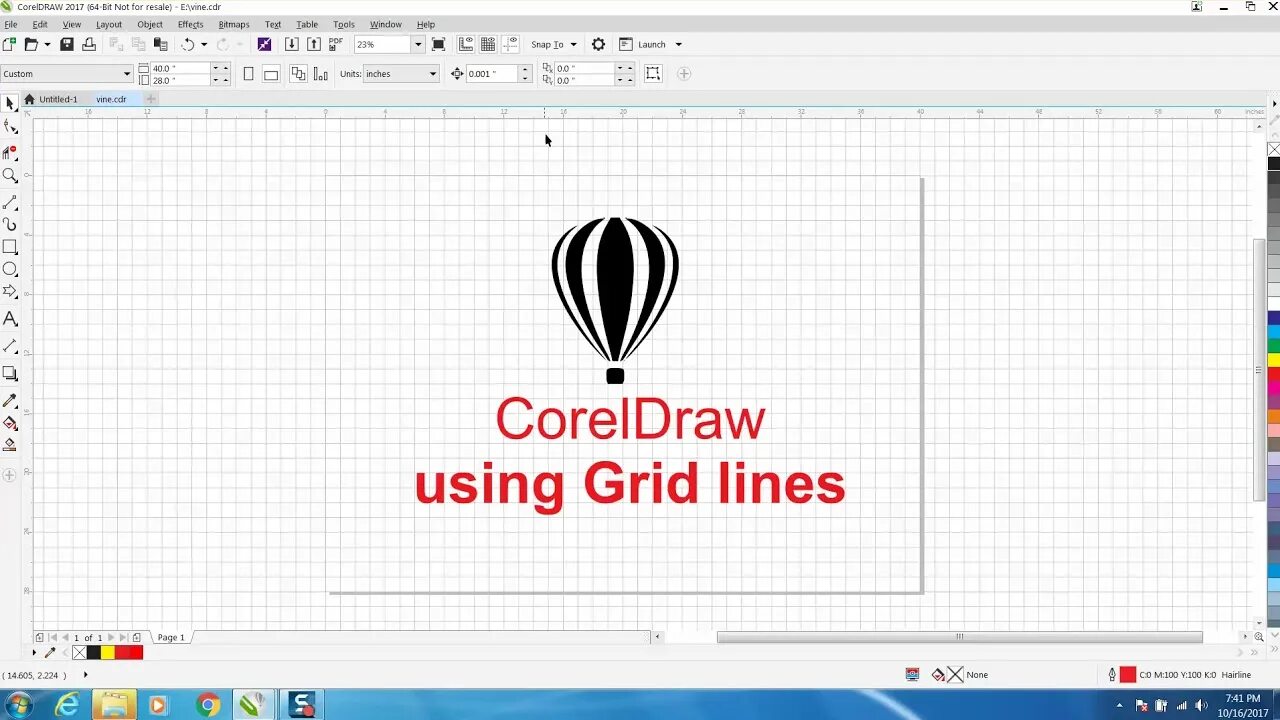Open the zoom level dropdown

[x=418, y=44]
